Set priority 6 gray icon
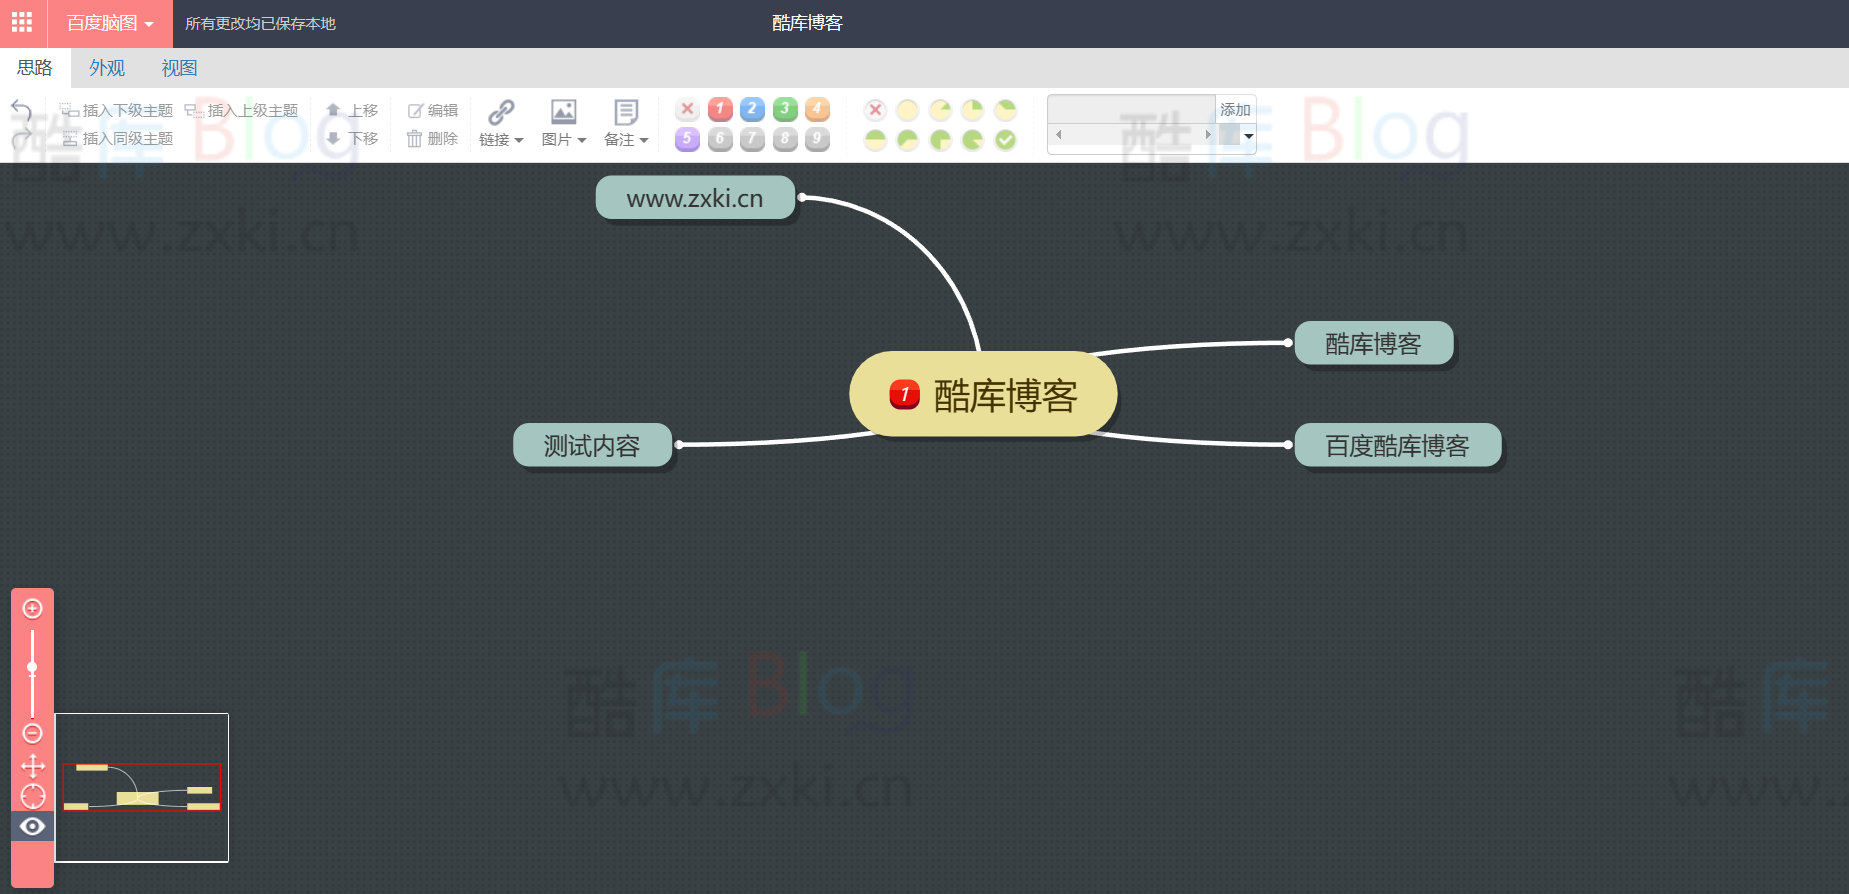The width and height of the screenshot is (1849, 894). coord(720,139)
